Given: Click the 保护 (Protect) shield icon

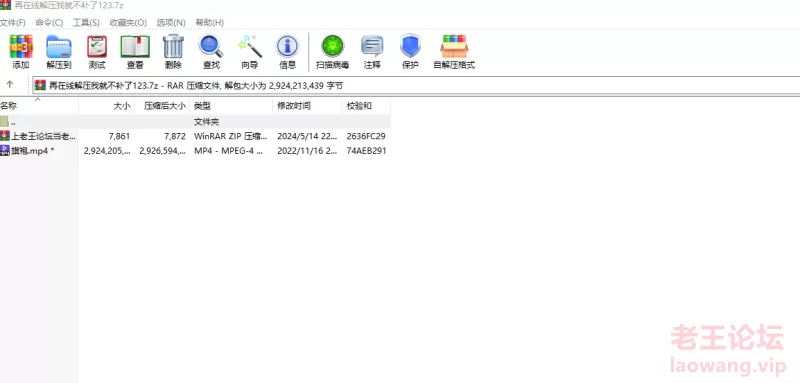Looking at the screenshot, I should pos(410,46).
